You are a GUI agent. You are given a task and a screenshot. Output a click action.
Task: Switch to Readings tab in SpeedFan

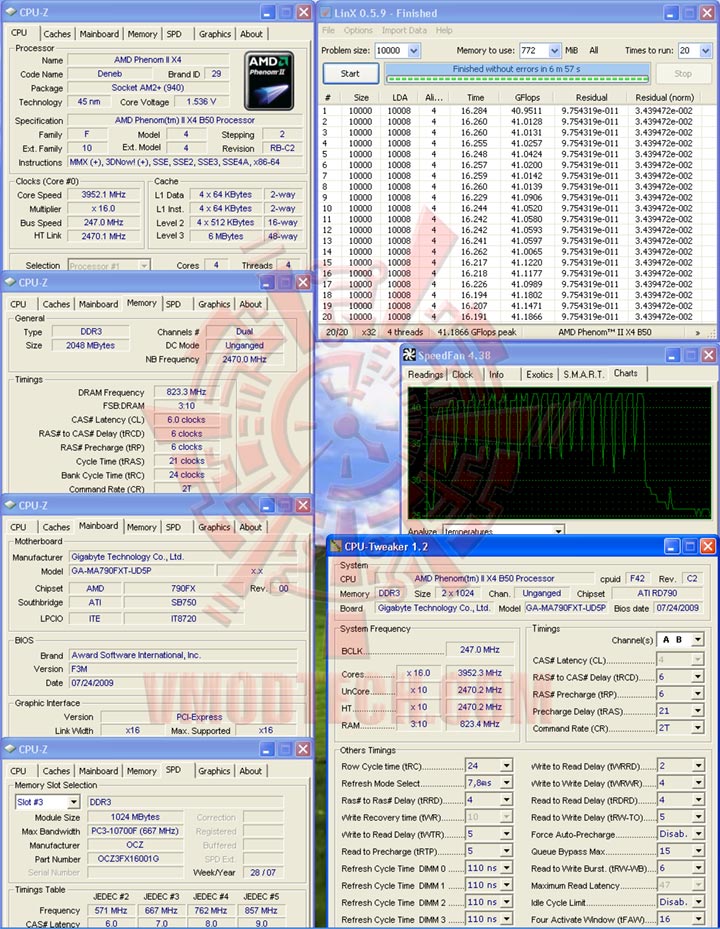(x=425, y=374)
